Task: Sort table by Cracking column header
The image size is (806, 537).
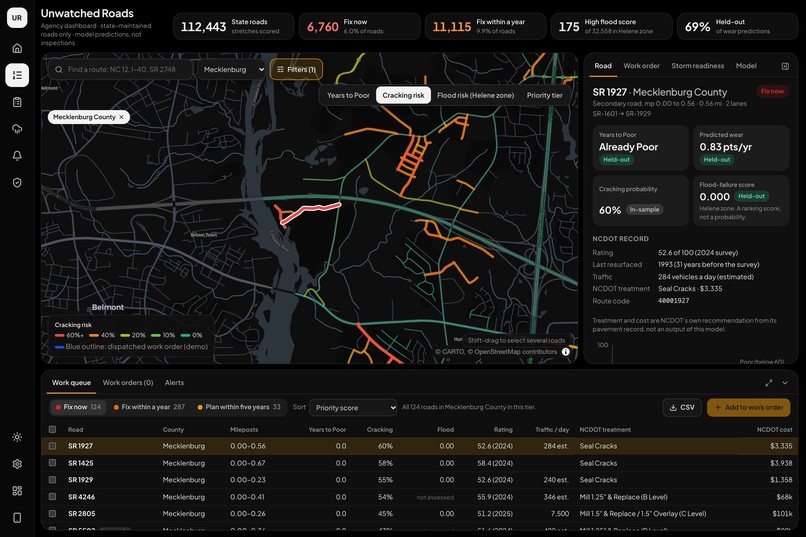Action: 380,430
